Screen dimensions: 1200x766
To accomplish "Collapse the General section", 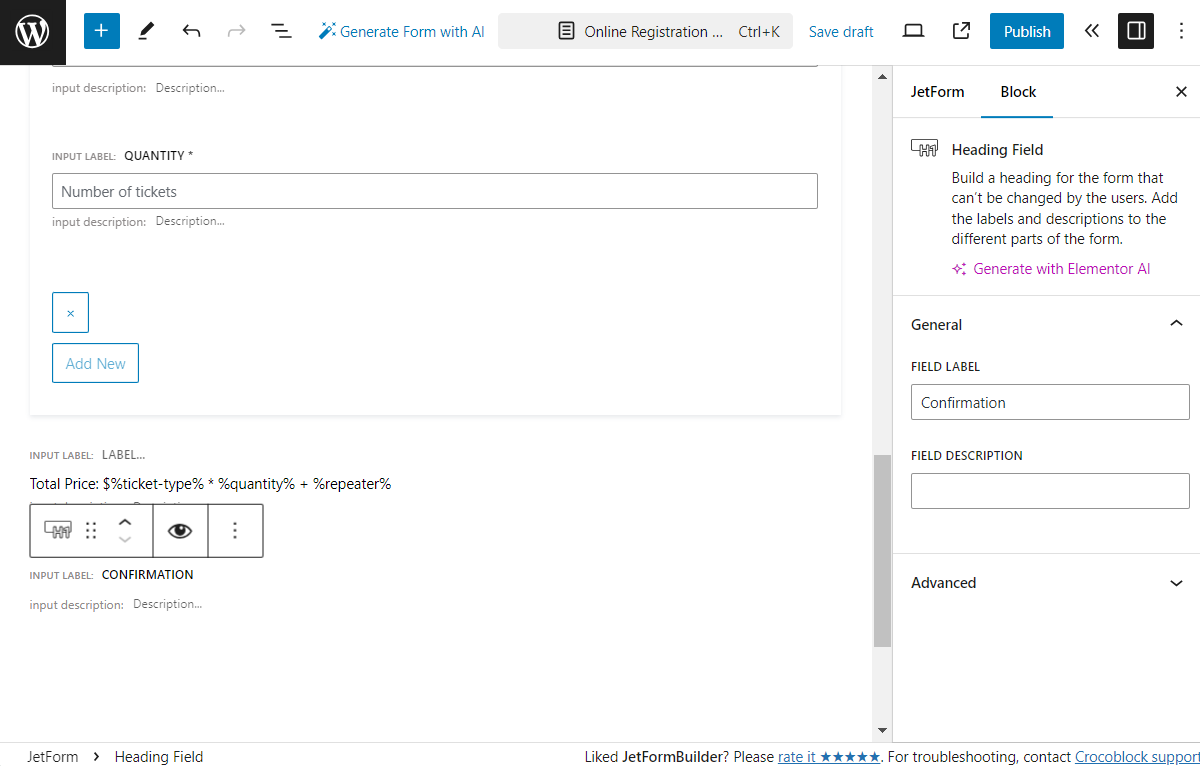I will 1047,324.
